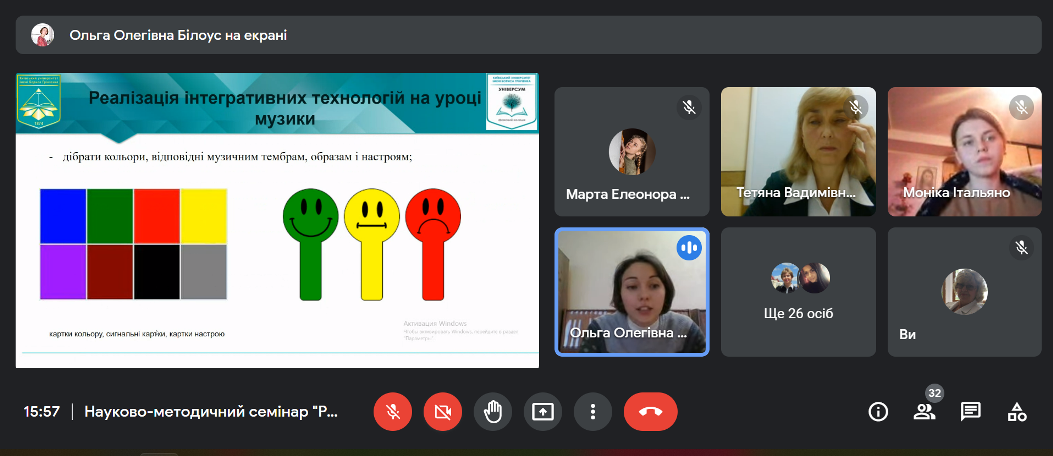Screen dimensions: 1053x456
Task: Unmute your microphone with the red mic button
Action: (x=393, y=411)
